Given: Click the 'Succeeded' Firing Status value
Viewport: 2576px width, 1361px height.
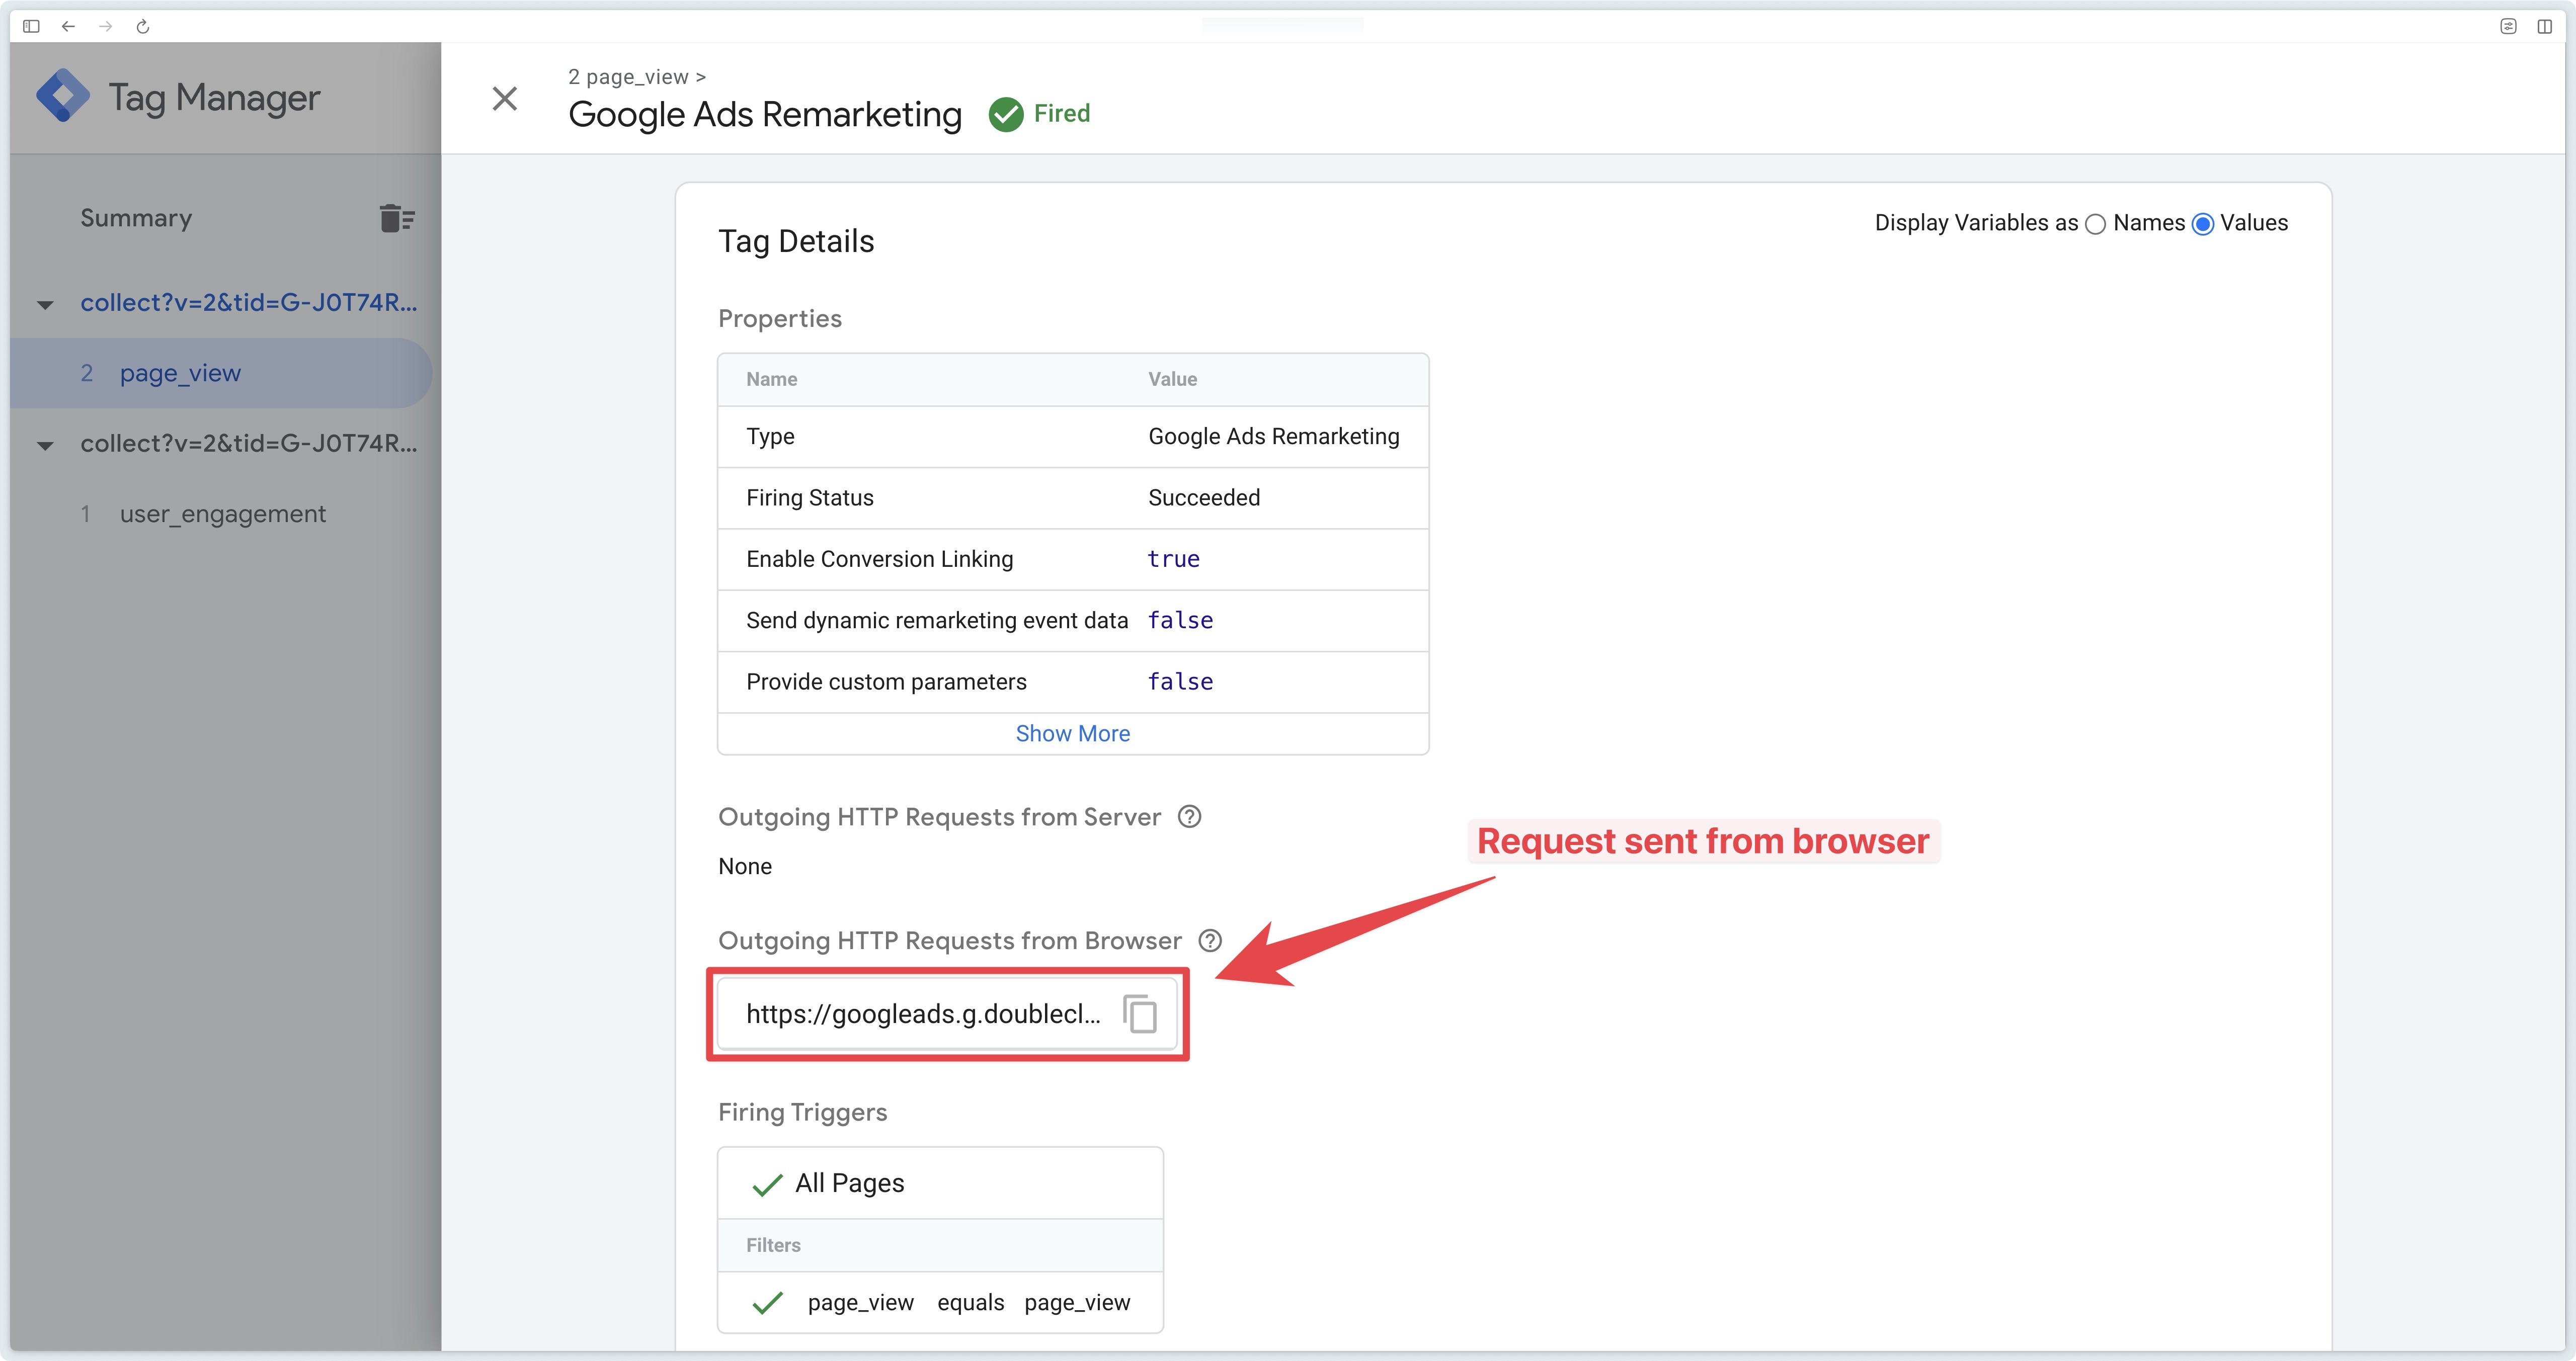Looking at the screenshot, I should pyautogui.click(x=1204, y=498).
